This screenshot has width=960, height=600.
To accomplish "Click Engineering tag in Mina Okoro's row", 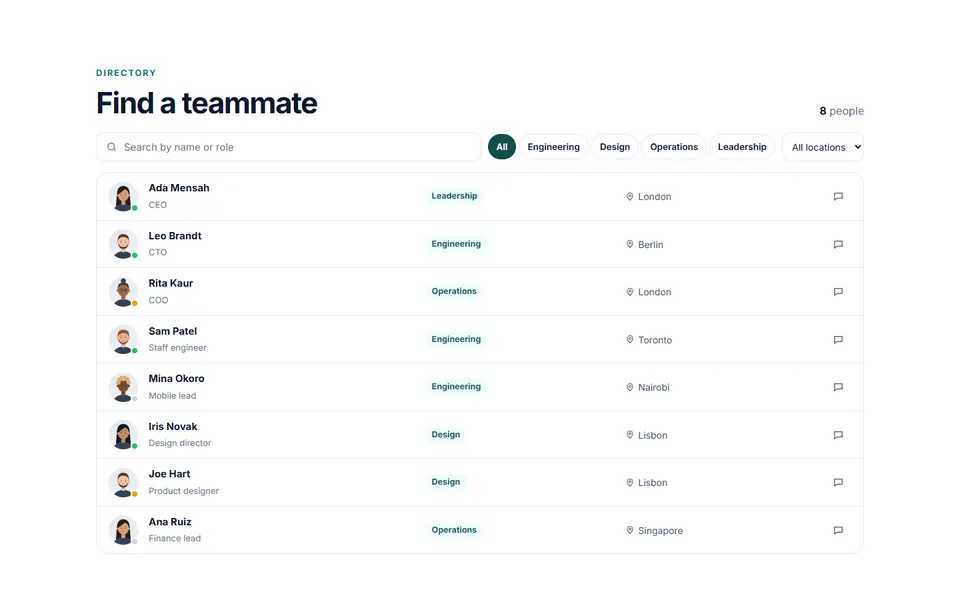I will [x=456, y=386].
